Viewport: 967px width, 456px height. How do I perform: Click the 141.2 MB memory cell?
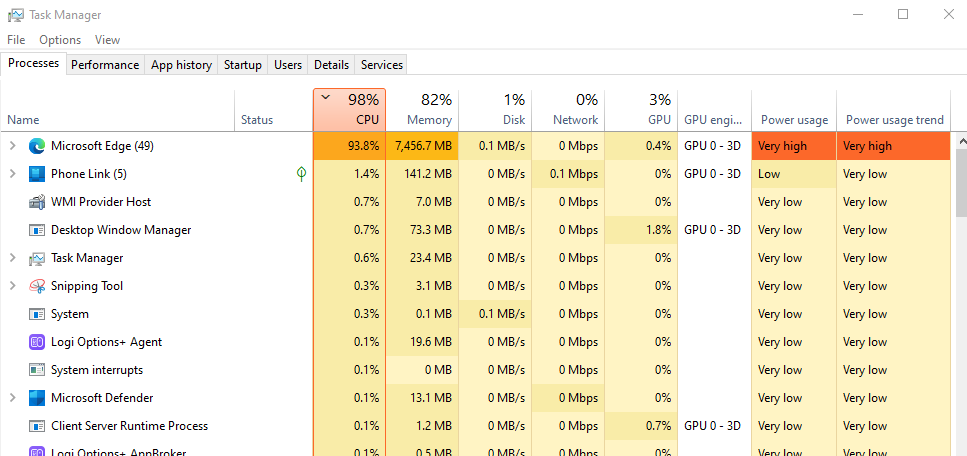(x=422, y=174)
